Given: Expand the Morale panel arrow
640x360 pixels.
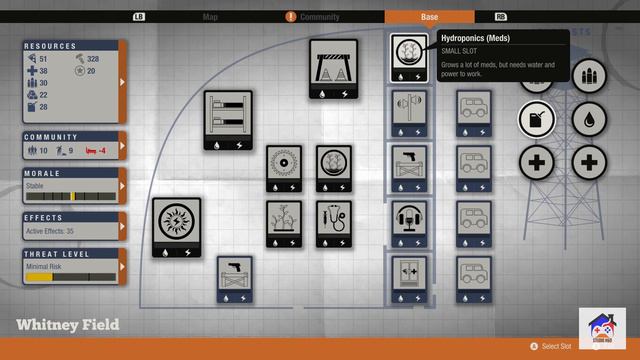Looking at the screenshot, I should click(x=122, y=186).
